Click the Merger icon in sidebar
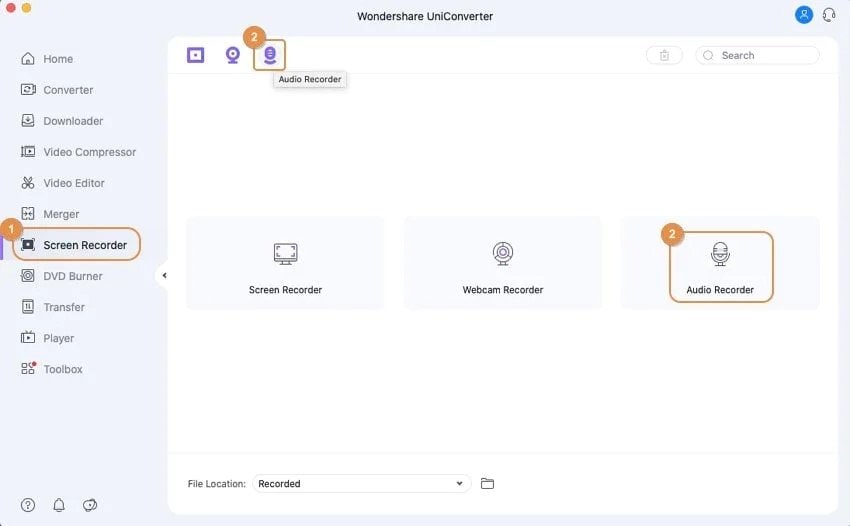The width and height of the screenshot is (850, 526). click(28, 214)
